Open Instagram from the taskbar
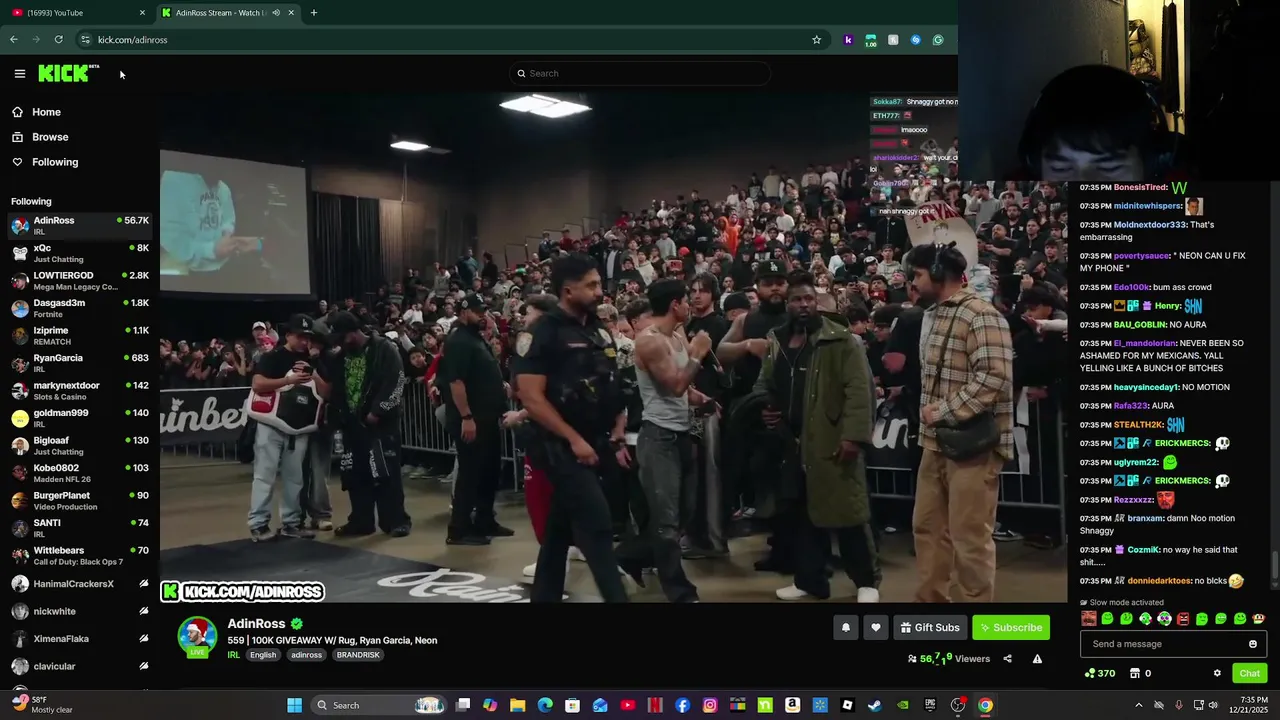Image resolution: width=1280 pixels, height=720 pixels. coord(710,705)
